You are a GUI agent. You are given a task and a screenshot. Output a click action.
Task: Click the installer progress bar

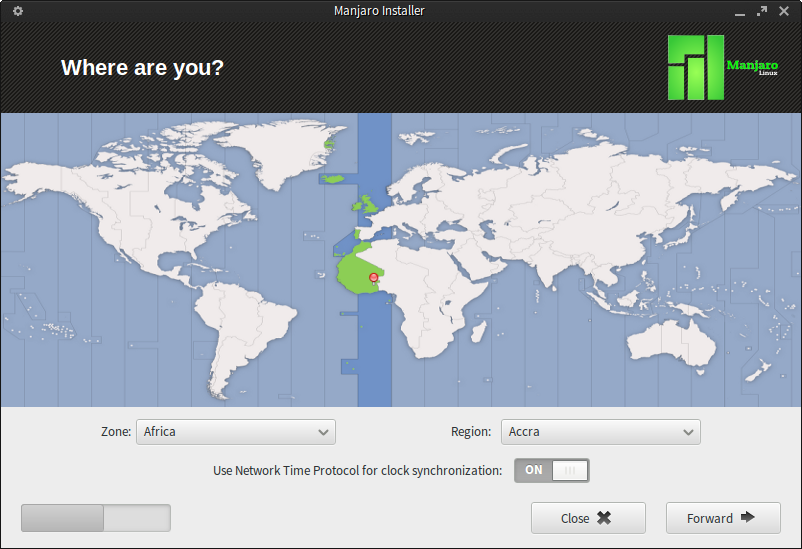(x=96, y=518)
